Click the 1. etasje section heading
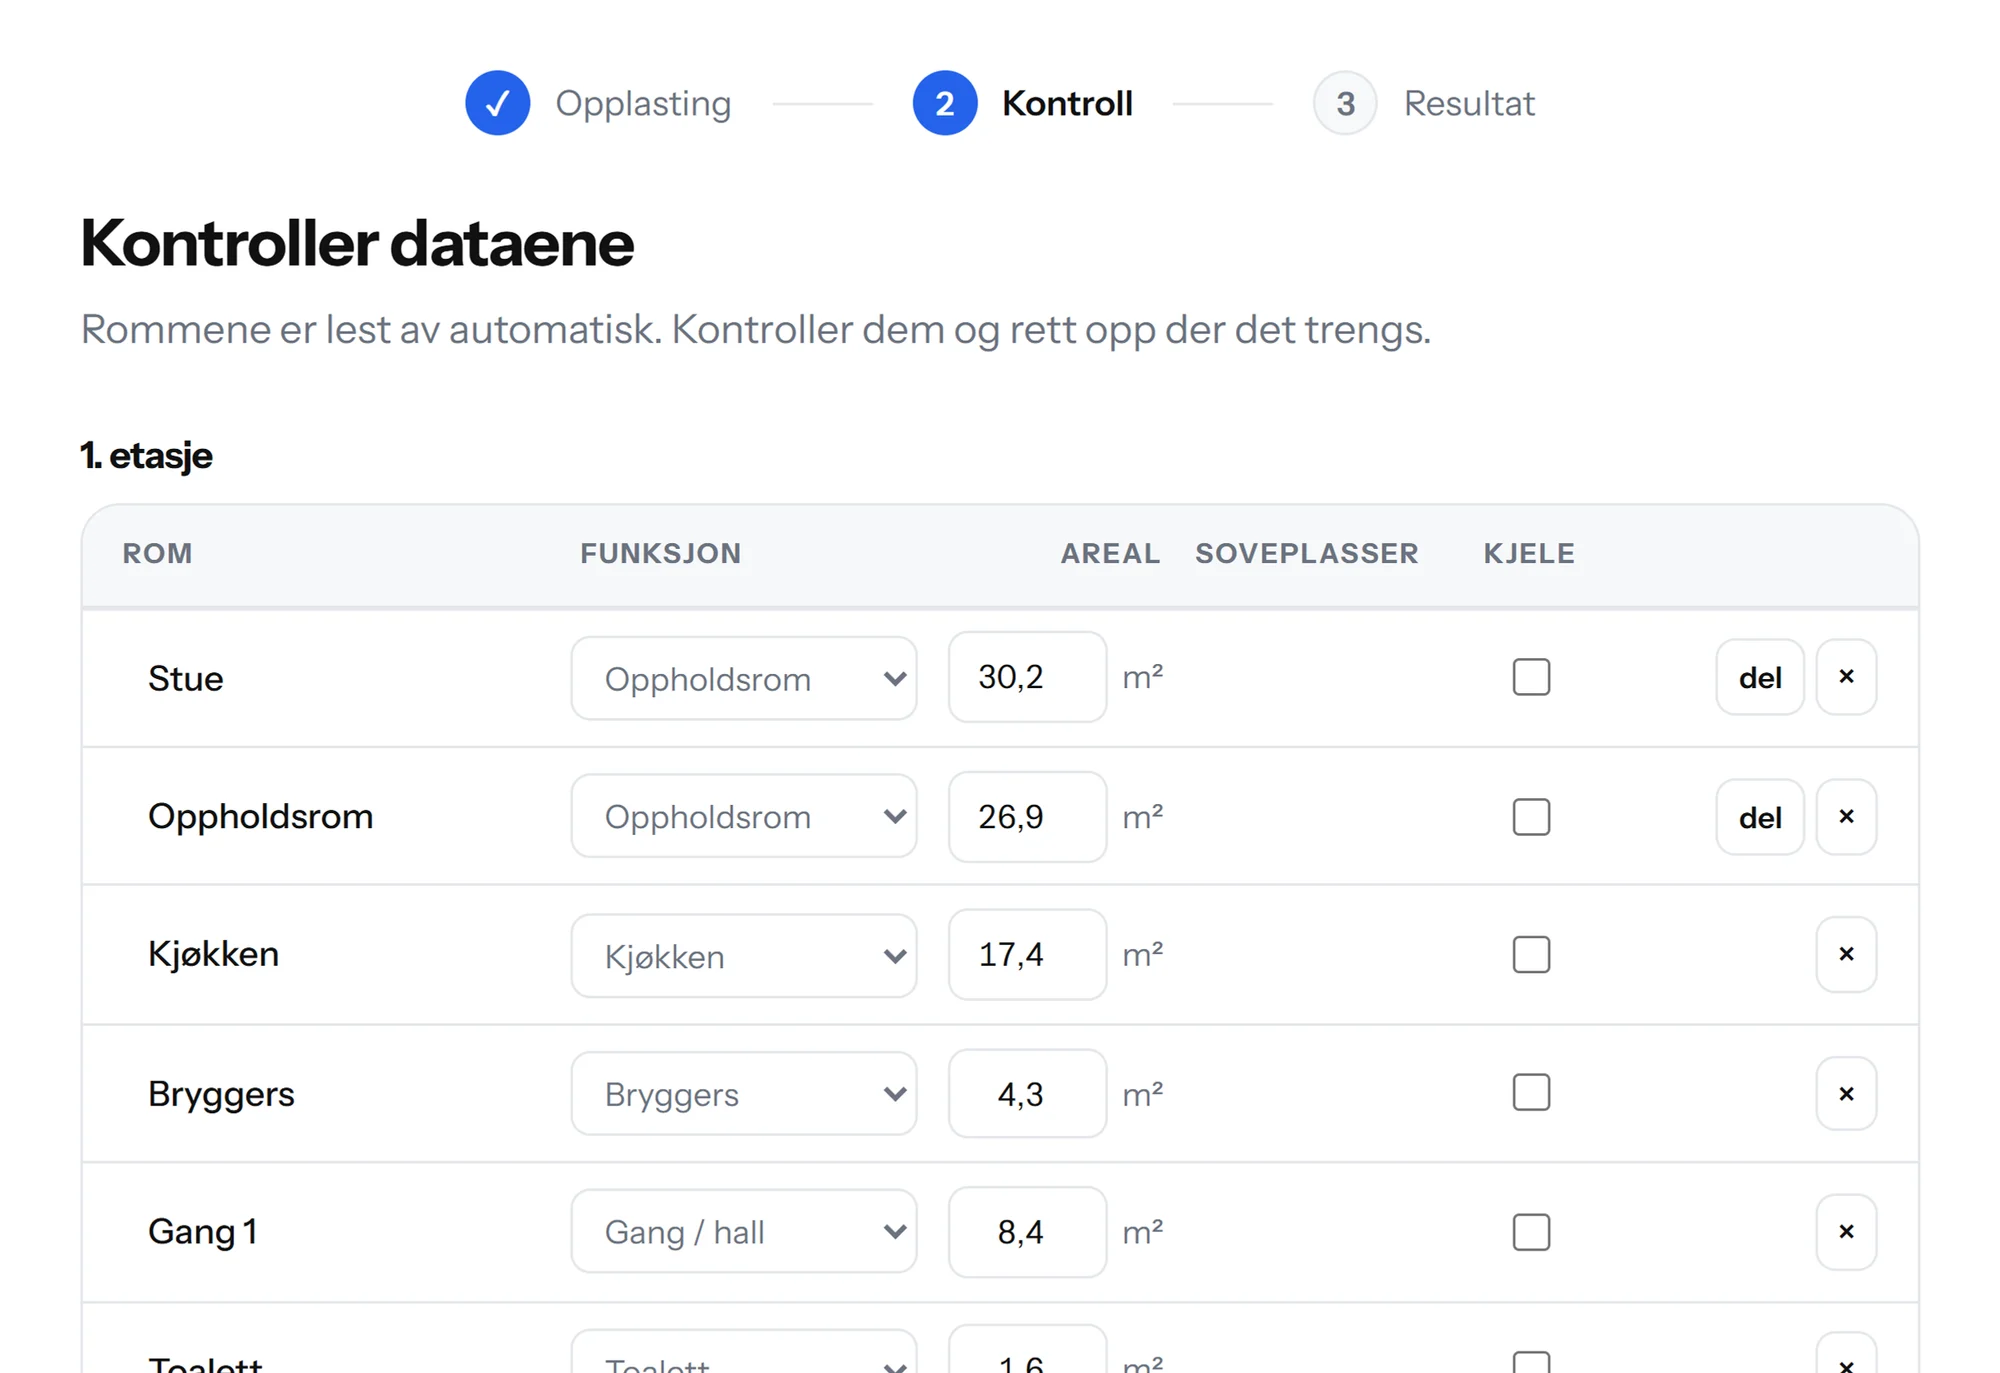The width and height of the screenshot is (2000, 1373). pyautogui.click(x=146, y=456)
